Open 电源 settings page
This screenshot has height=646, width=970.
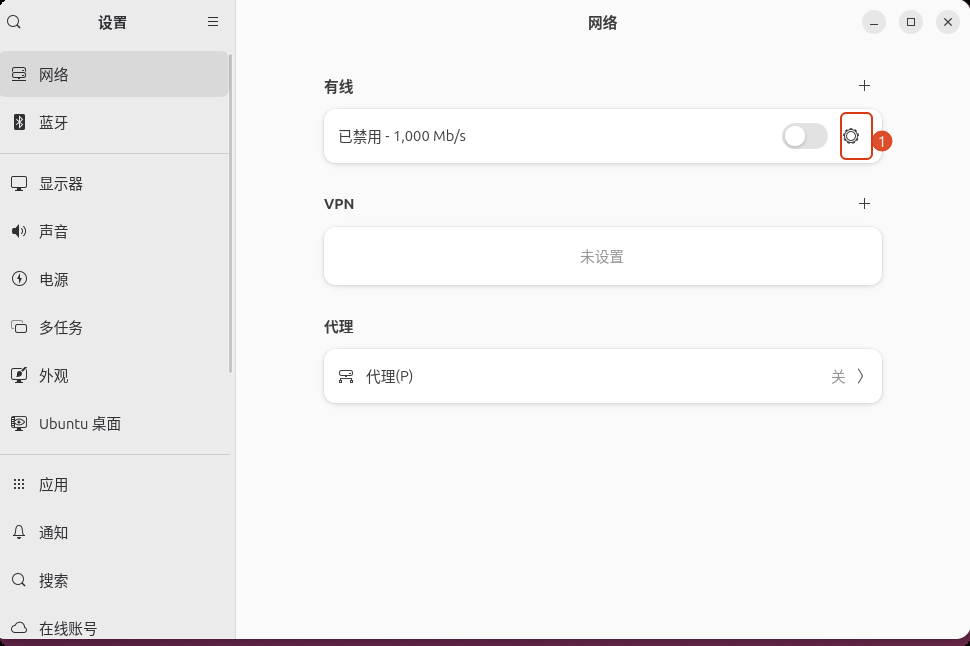click(114, 279)
